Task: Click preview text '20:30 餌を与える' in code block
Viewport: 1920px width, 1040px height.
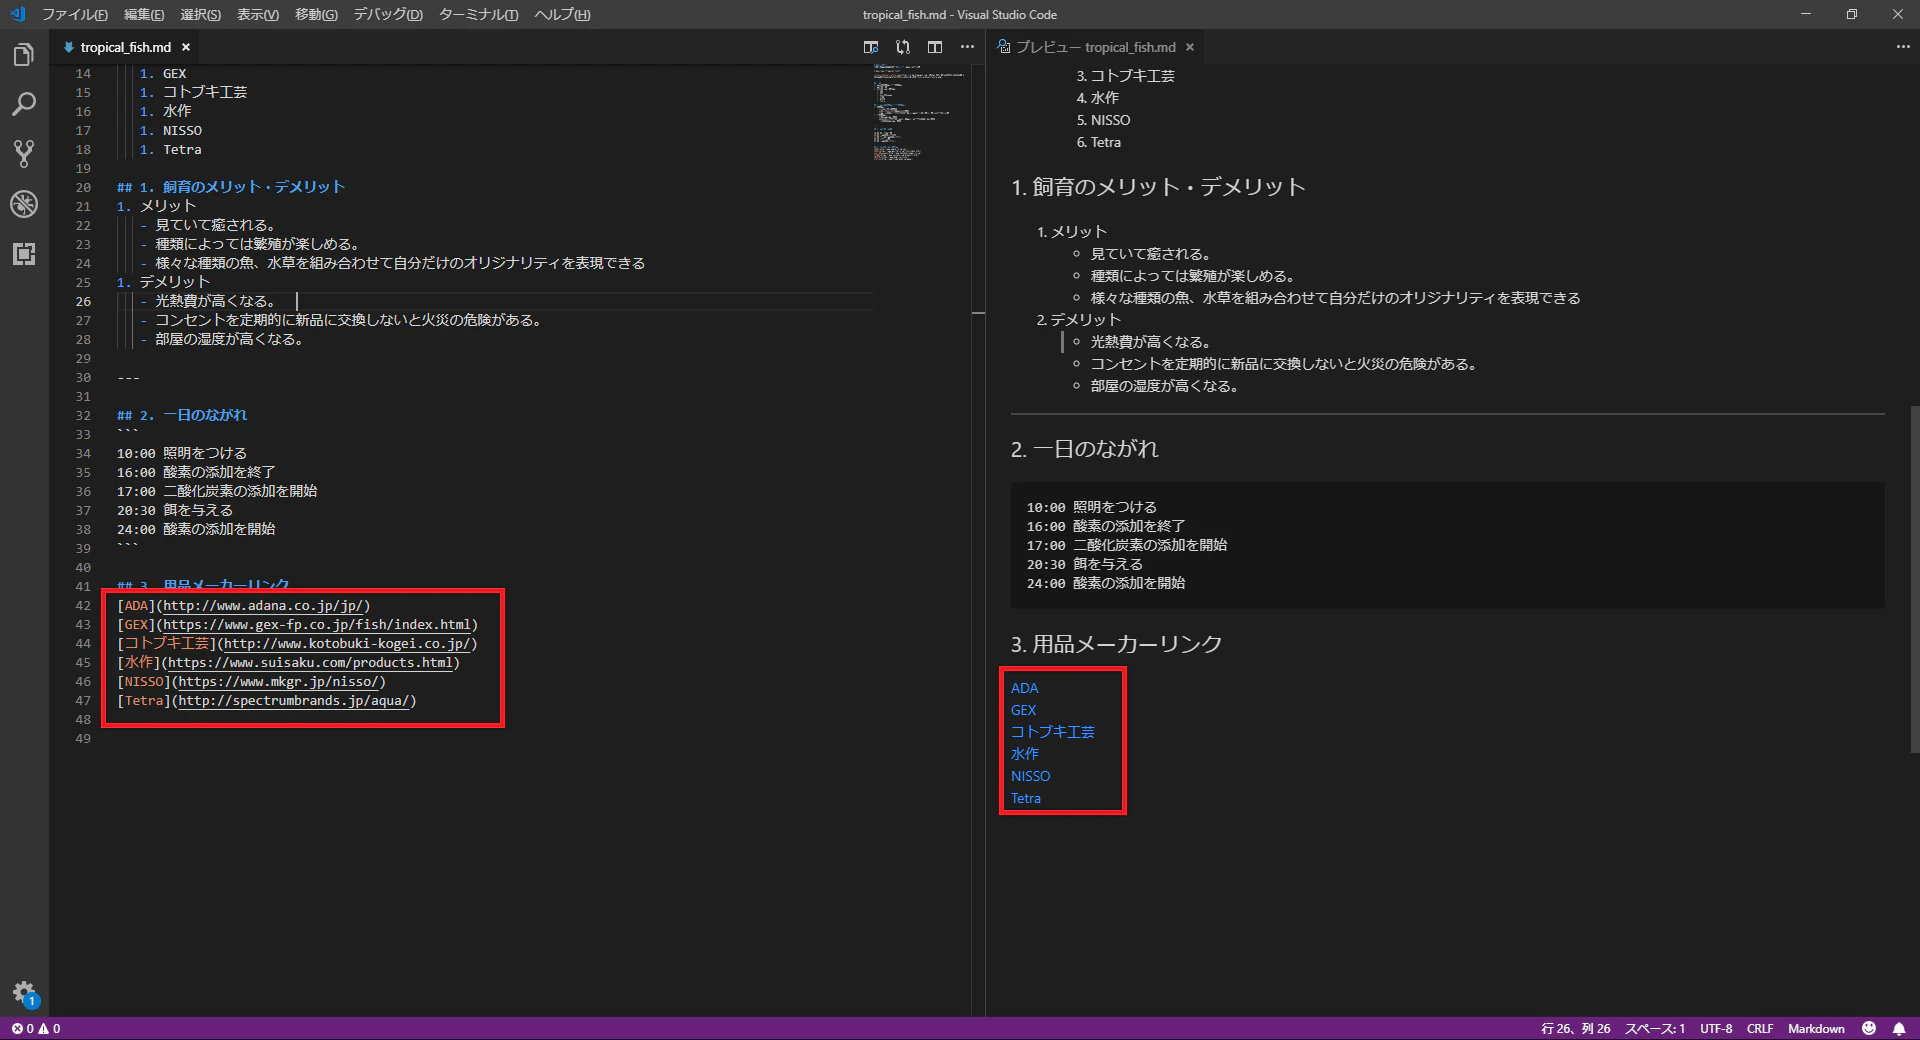Action: (x=1084, y=564)
